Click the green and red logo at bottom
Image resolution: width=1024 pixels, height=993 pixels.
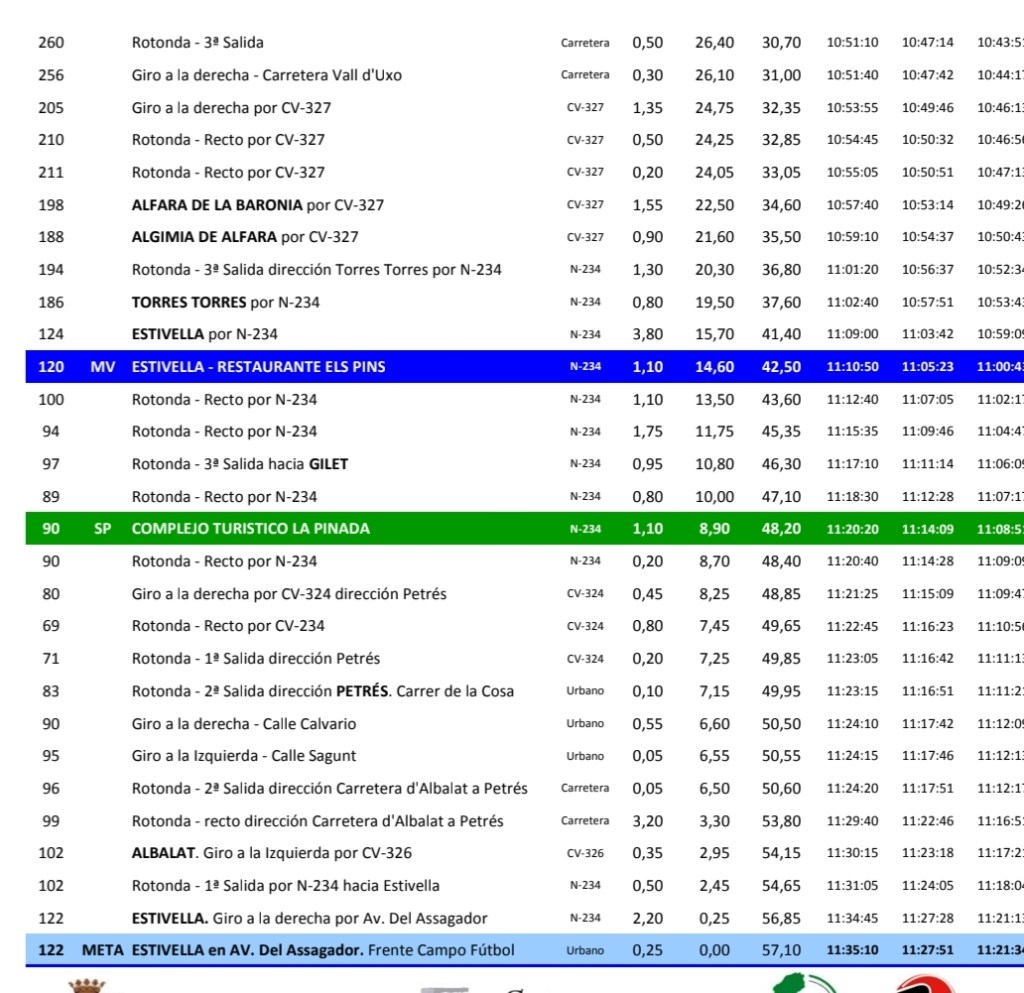805,982
